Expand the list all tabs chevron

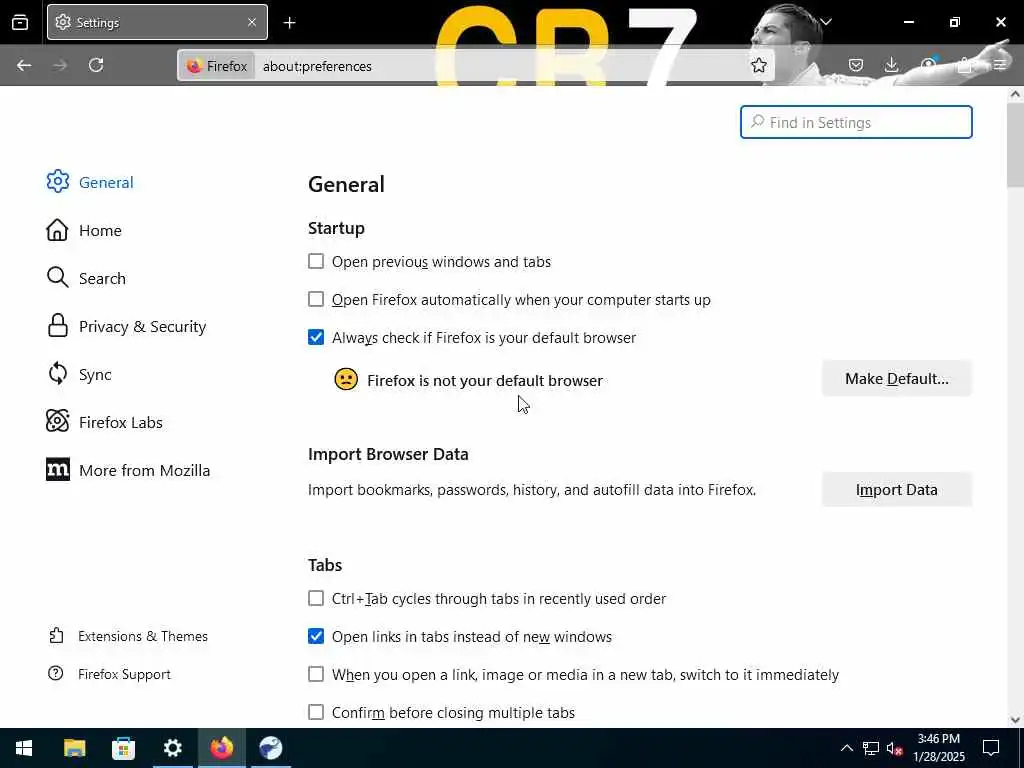826,22
